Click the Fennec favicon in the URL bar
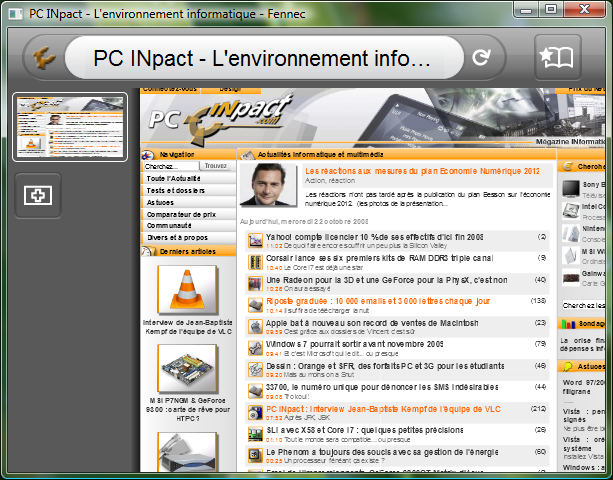 tap(44, 58)
